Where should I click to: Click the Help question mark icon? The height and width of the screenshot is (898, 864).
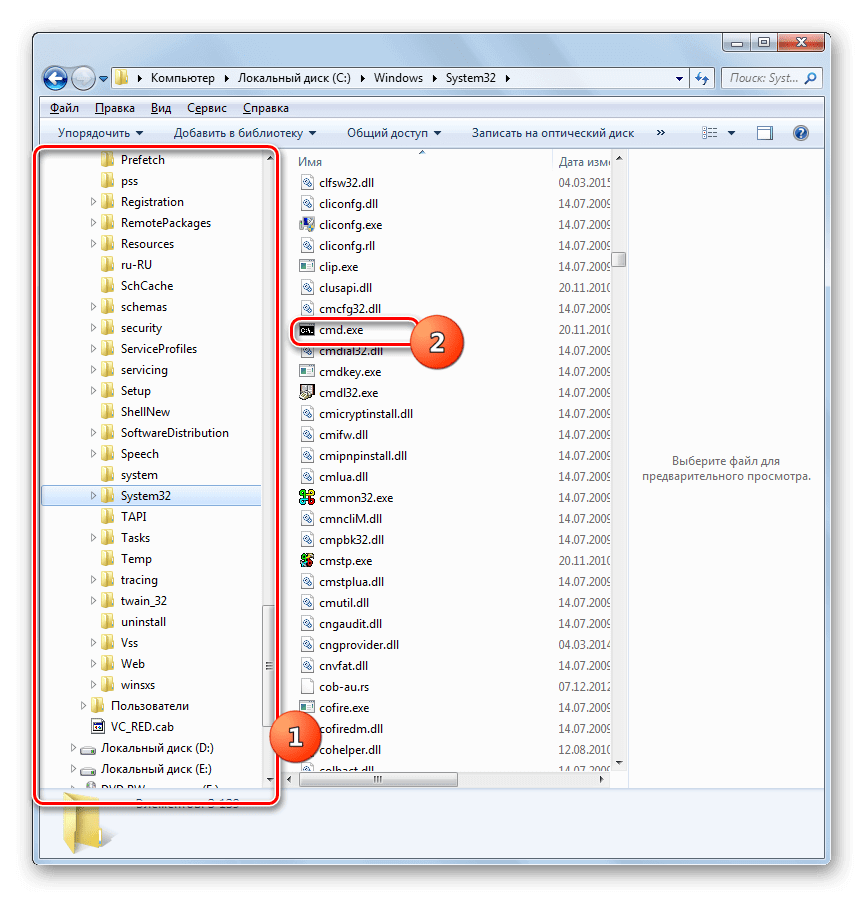point(800,133)
